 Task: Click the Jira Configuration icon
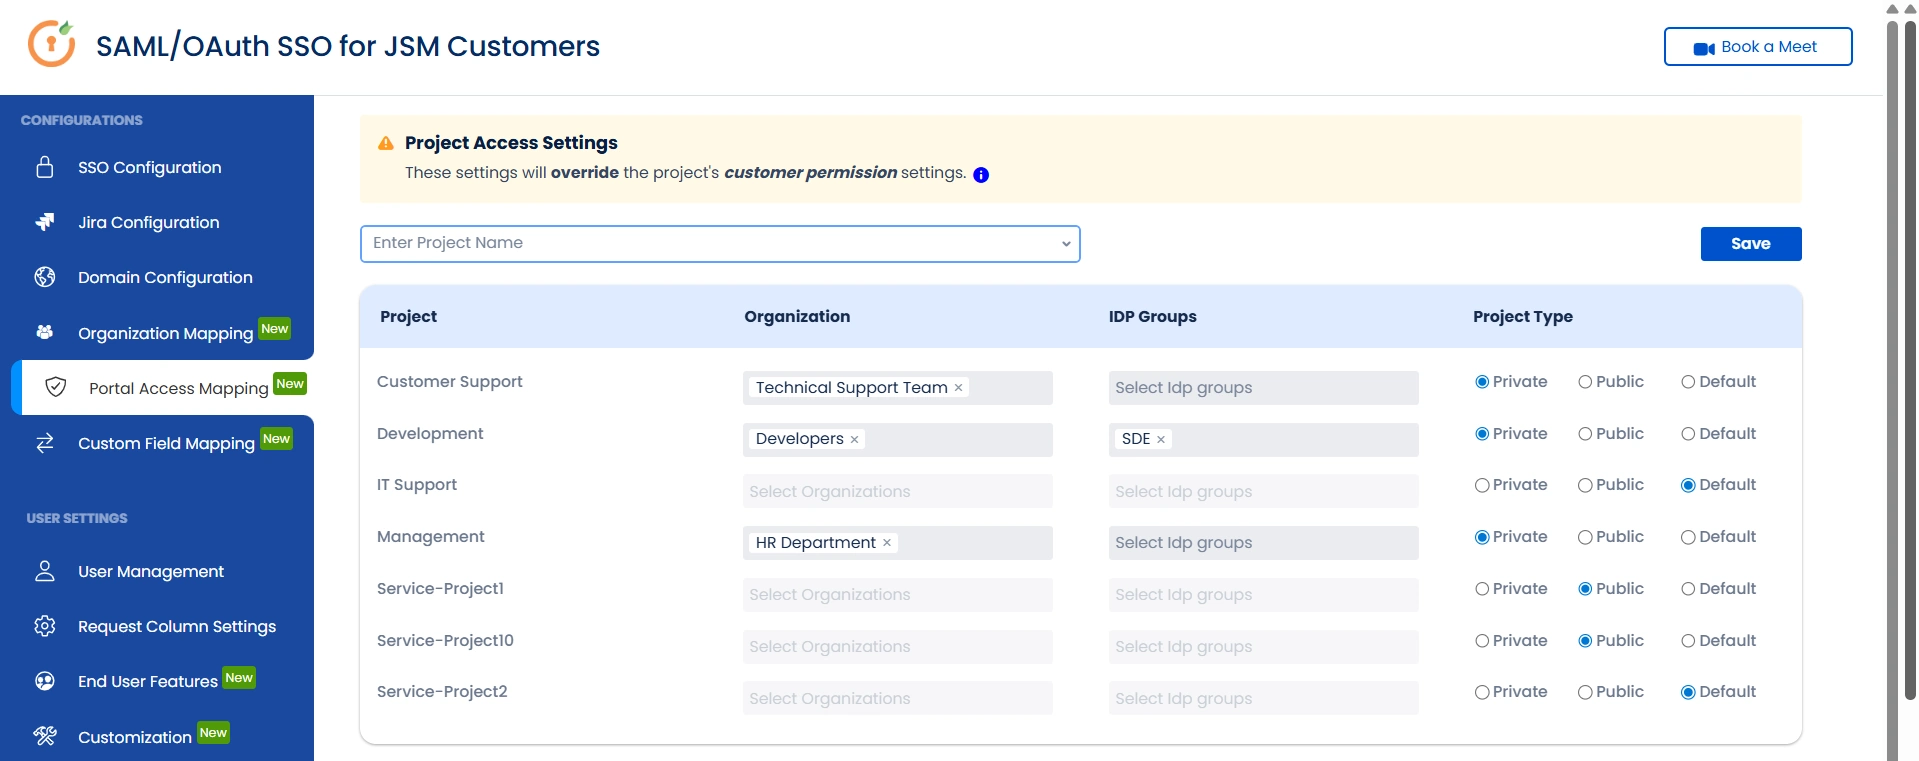tap(45, 222)
